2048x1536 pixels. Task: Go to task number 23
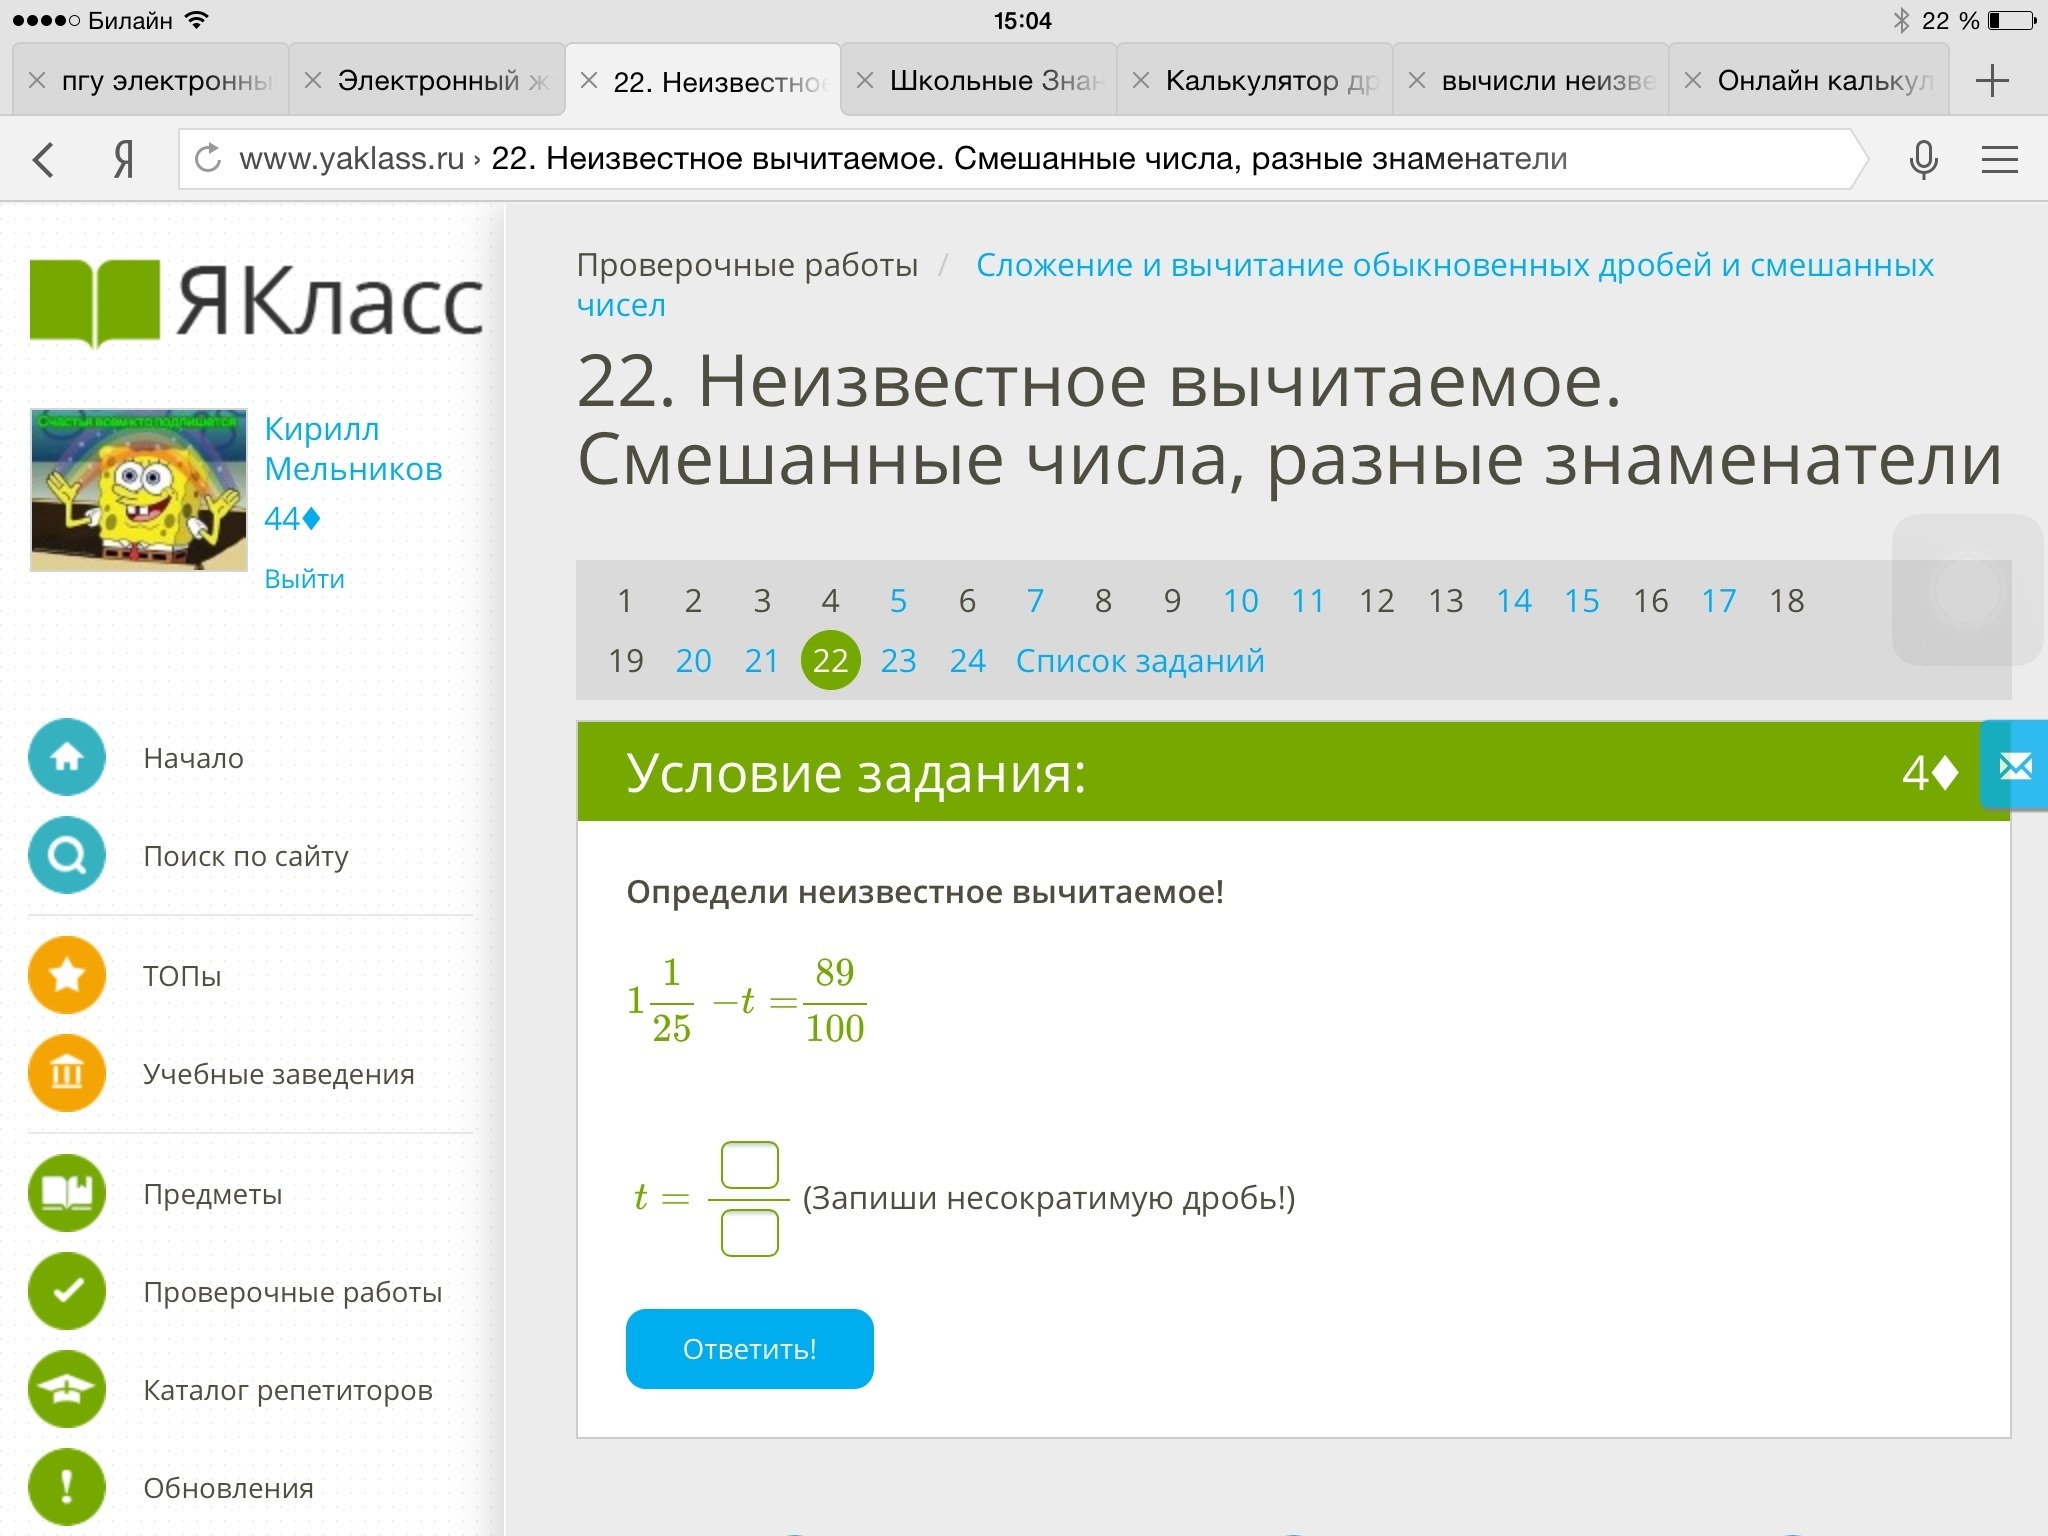898,661
